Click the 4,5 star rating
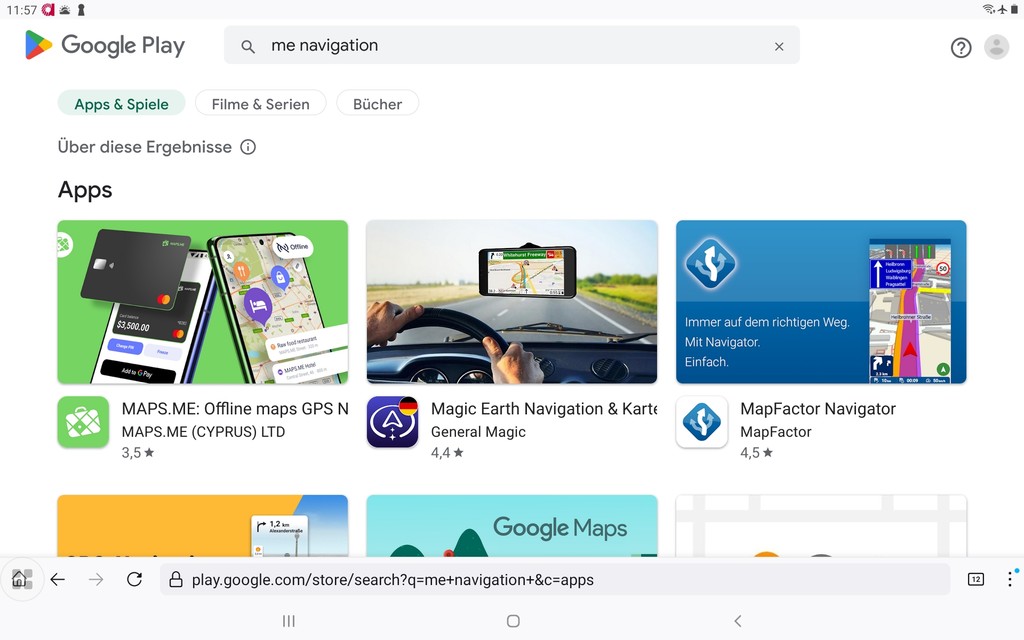The image size is (1024, 640). pos(757,453)
